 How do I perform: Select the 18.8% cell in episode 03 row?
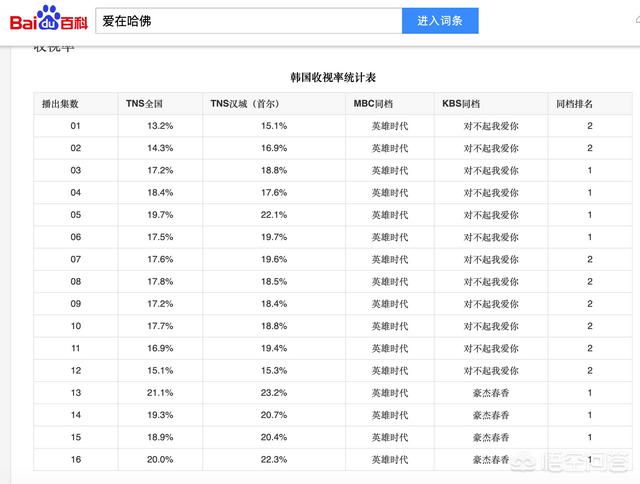tap(274, 170)
